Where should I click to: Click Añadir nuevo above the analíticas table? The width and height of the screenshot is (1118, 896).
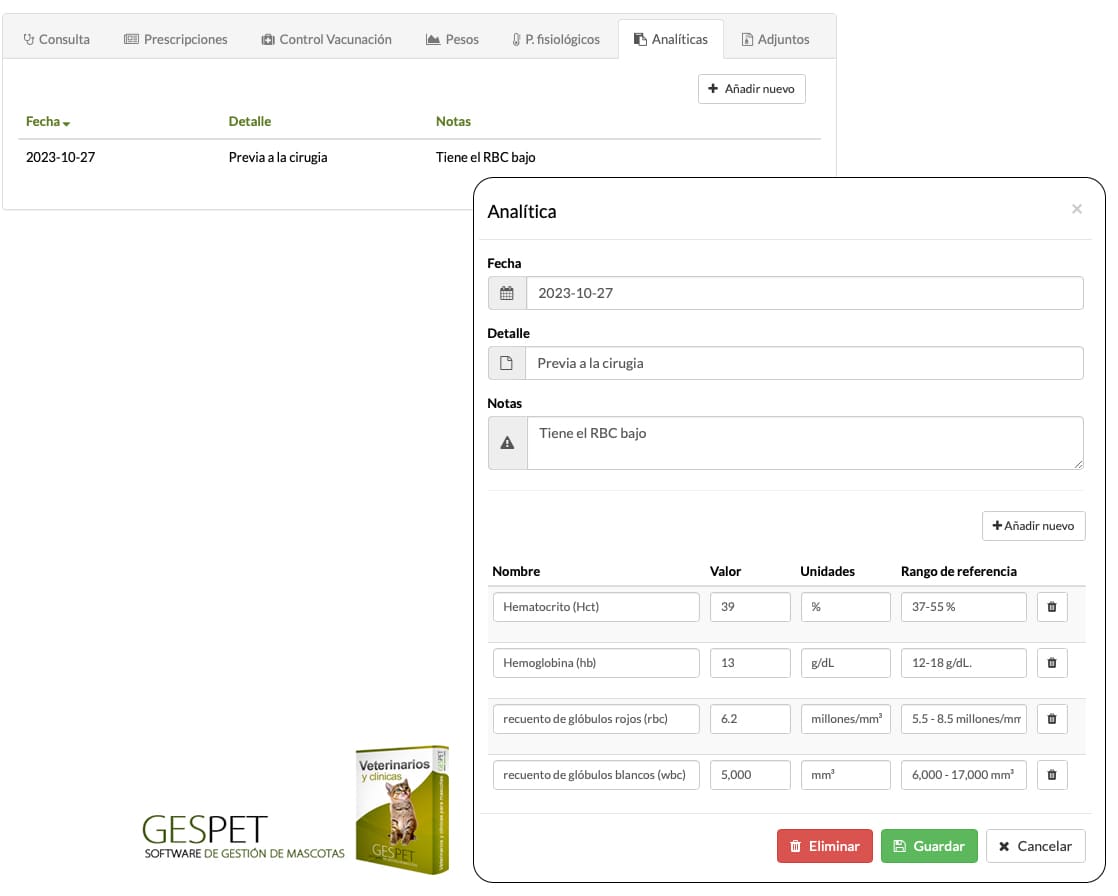[x=752, y=89]
